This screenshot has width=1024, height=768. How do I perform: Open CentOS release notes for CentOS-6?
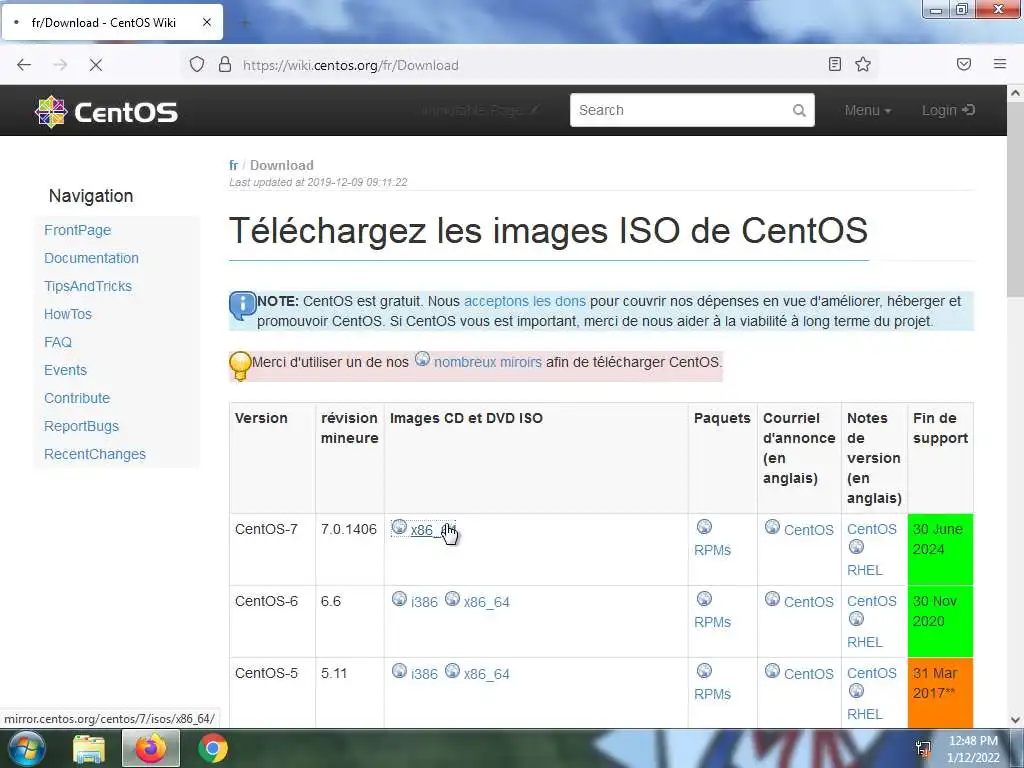(x=872, y=601)
